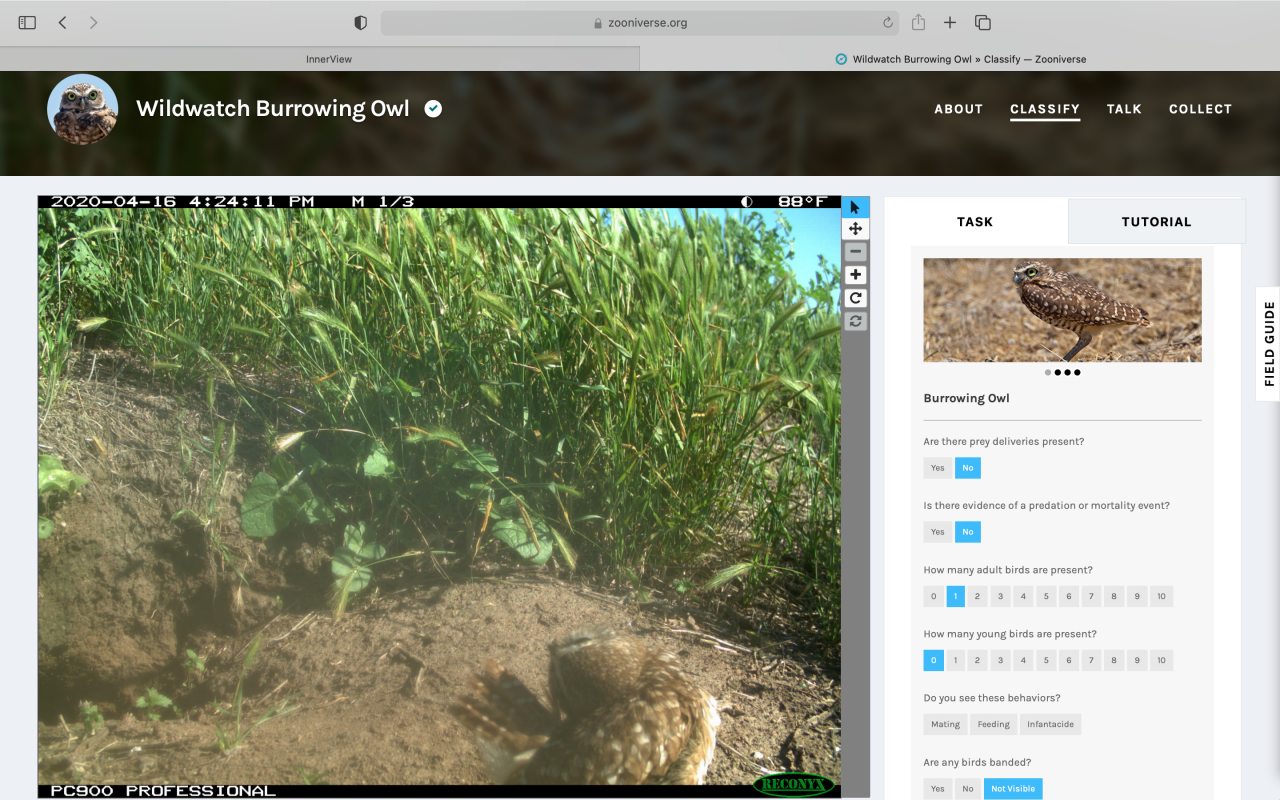Show third example photo via dot
Viewport: 1280px width, 800px height.
tap(1067, 372)
